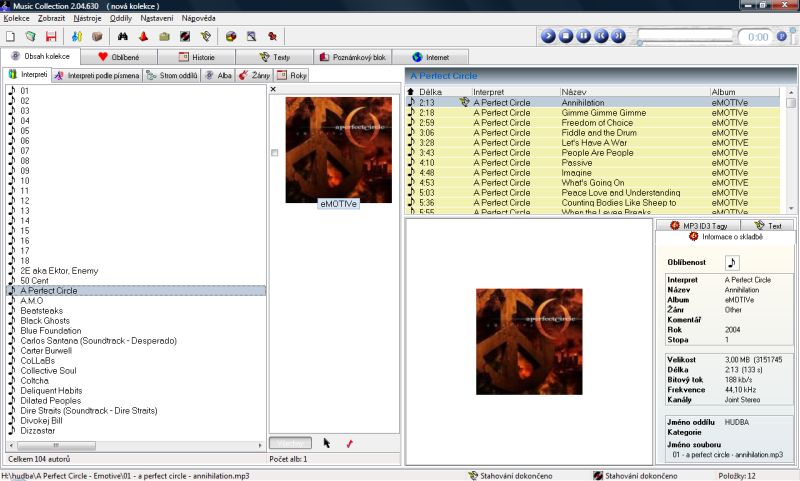800x481 pixels.
Task: Save the collection with the red floppy icon
Action: pos(51,36)
